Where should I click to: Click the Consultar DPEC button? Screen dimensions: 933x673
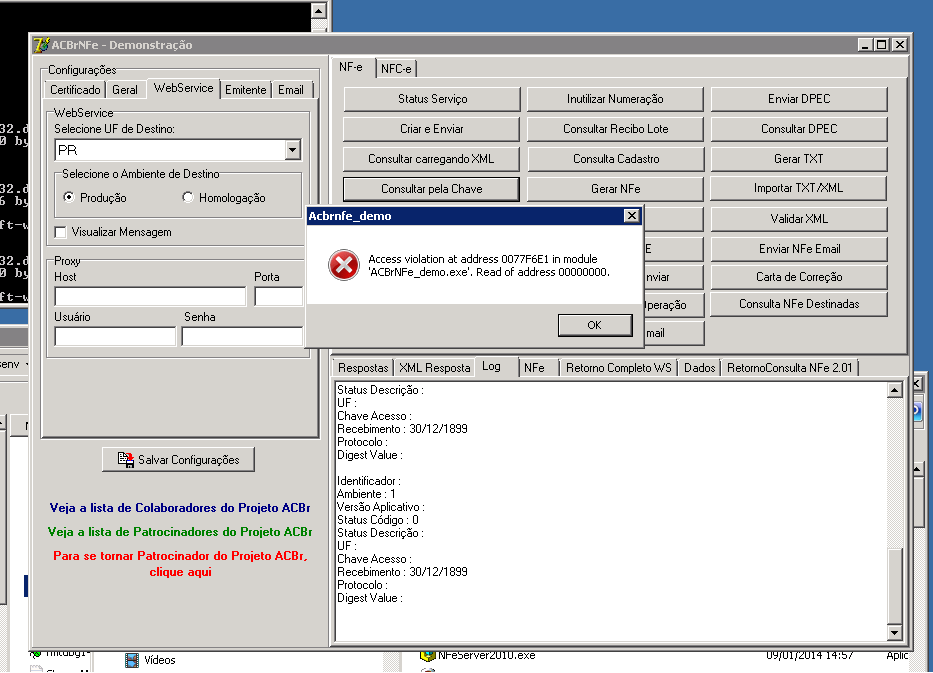click(799, 129)
